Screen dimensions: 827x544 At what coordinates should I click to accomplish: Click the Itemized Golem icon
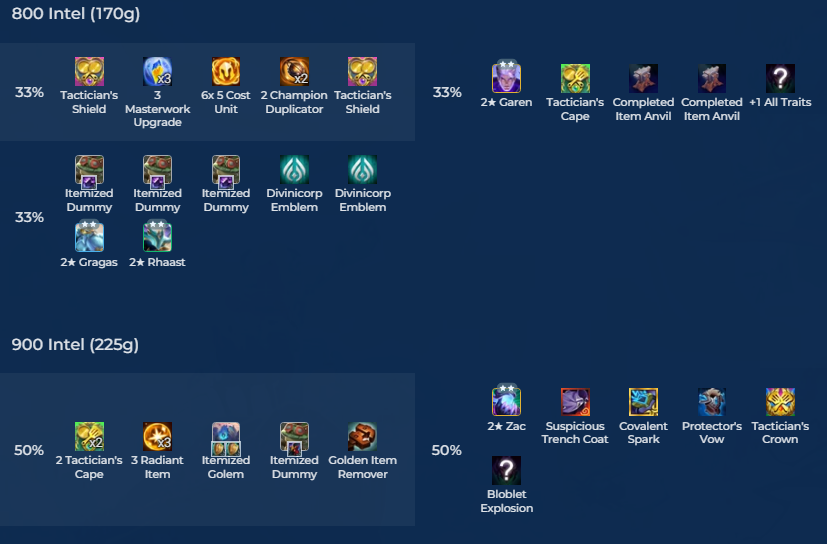click(226, 438)
